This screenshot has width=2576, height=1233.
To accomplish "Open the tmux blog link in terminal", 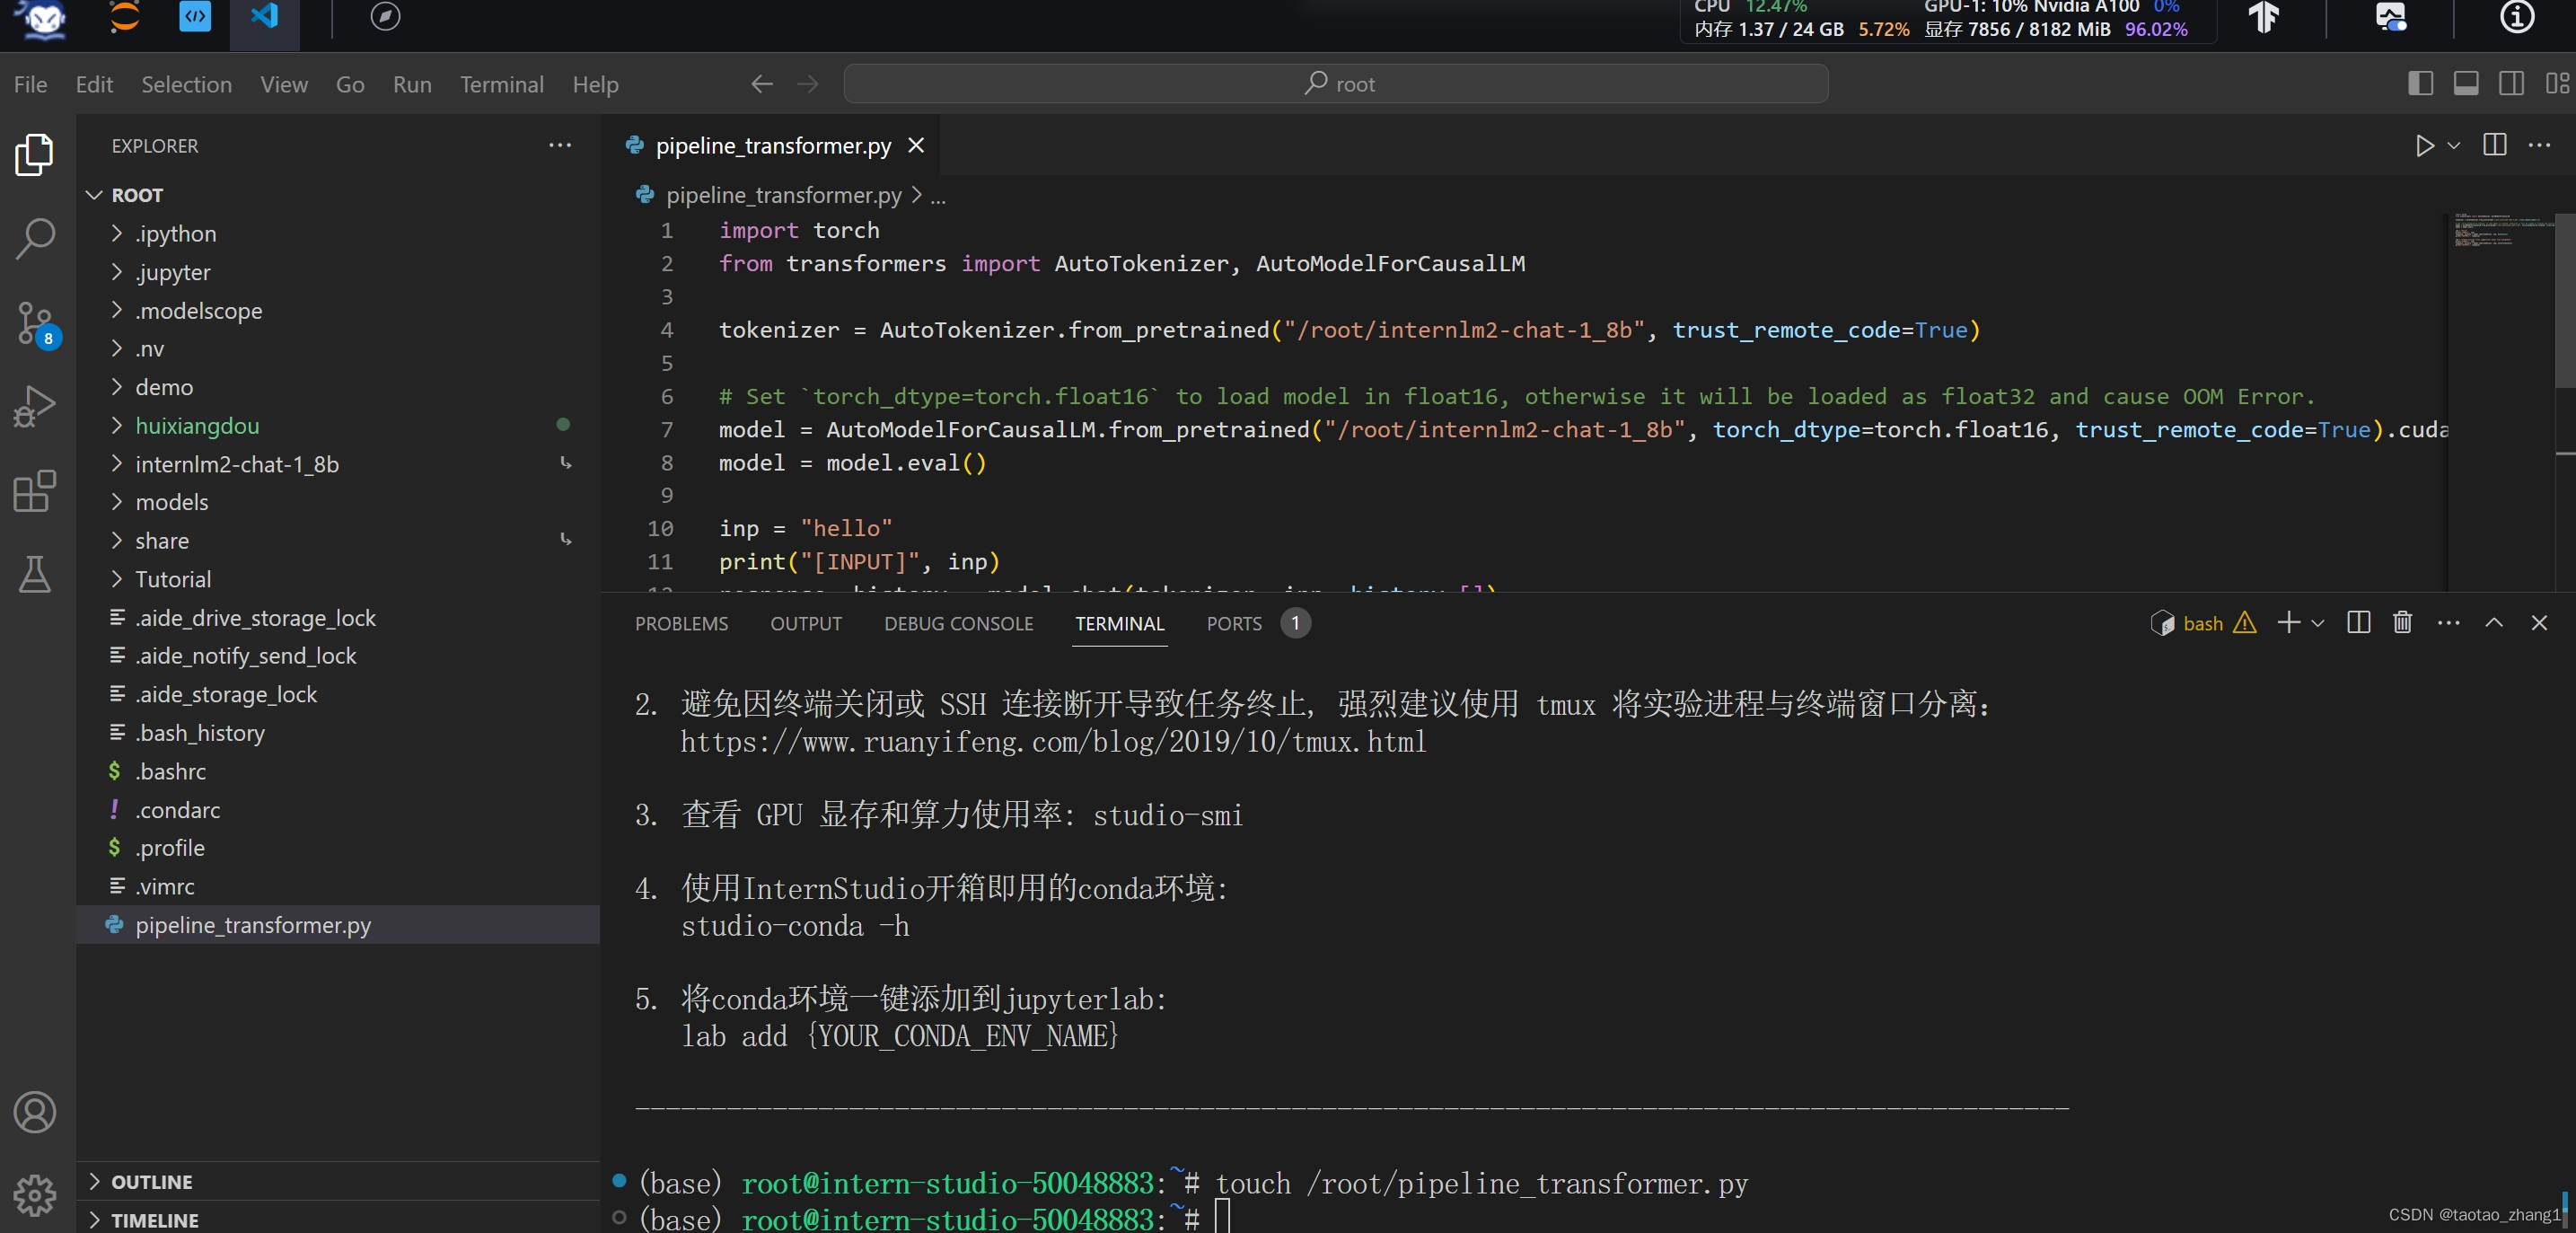I will click(x=1053, y=742).
